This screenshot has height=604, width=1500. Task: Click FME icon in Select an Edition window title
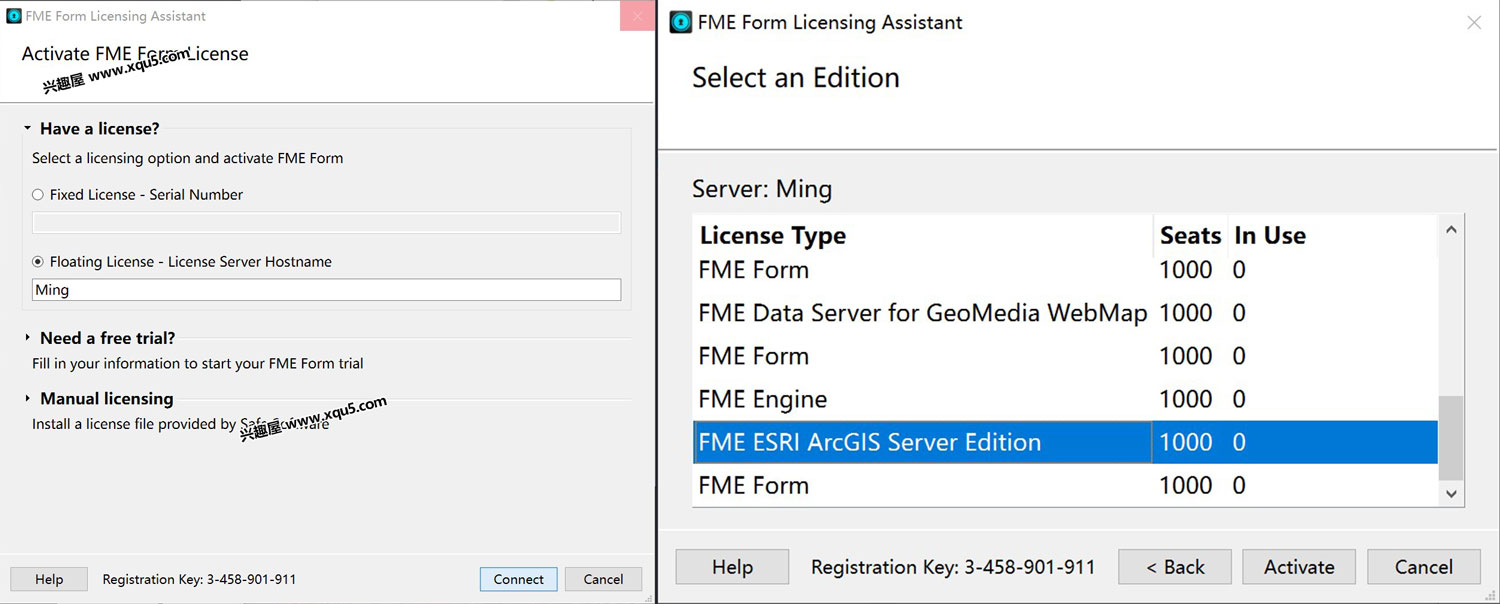point(681,22)
